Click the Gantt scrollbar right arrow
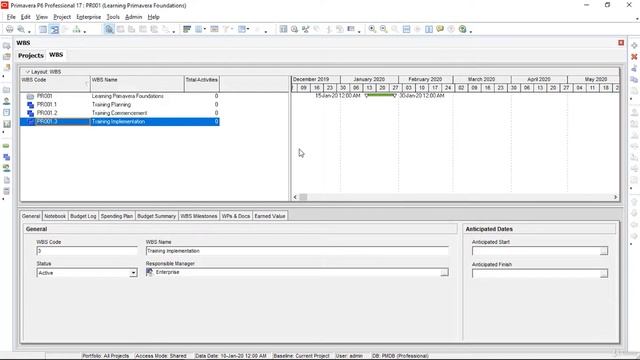This screenshot has width=640, height=360. 616,197
